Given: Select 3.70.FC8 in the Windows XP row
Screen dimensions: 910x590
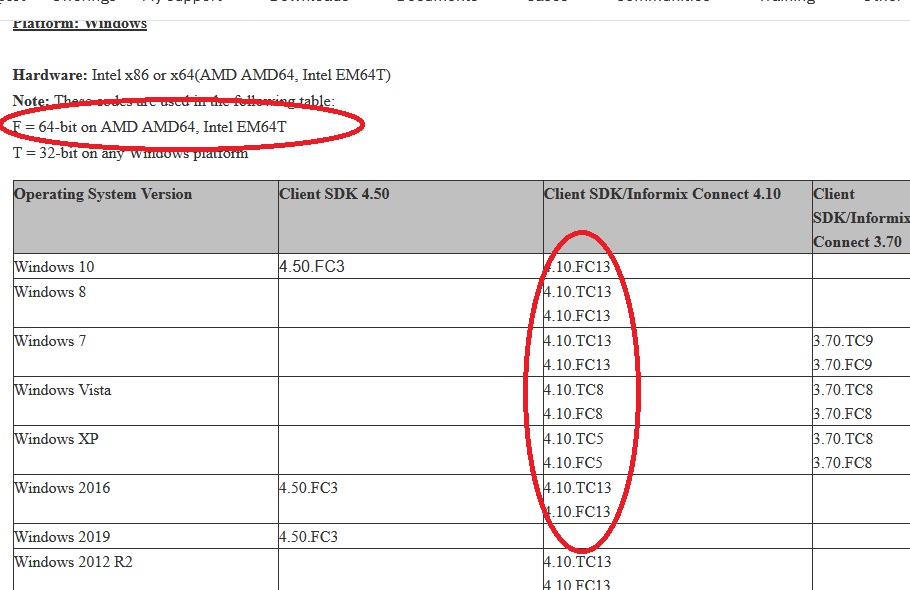Looking at the screenshot, I should pyautogui.click(x=843, y=463).
